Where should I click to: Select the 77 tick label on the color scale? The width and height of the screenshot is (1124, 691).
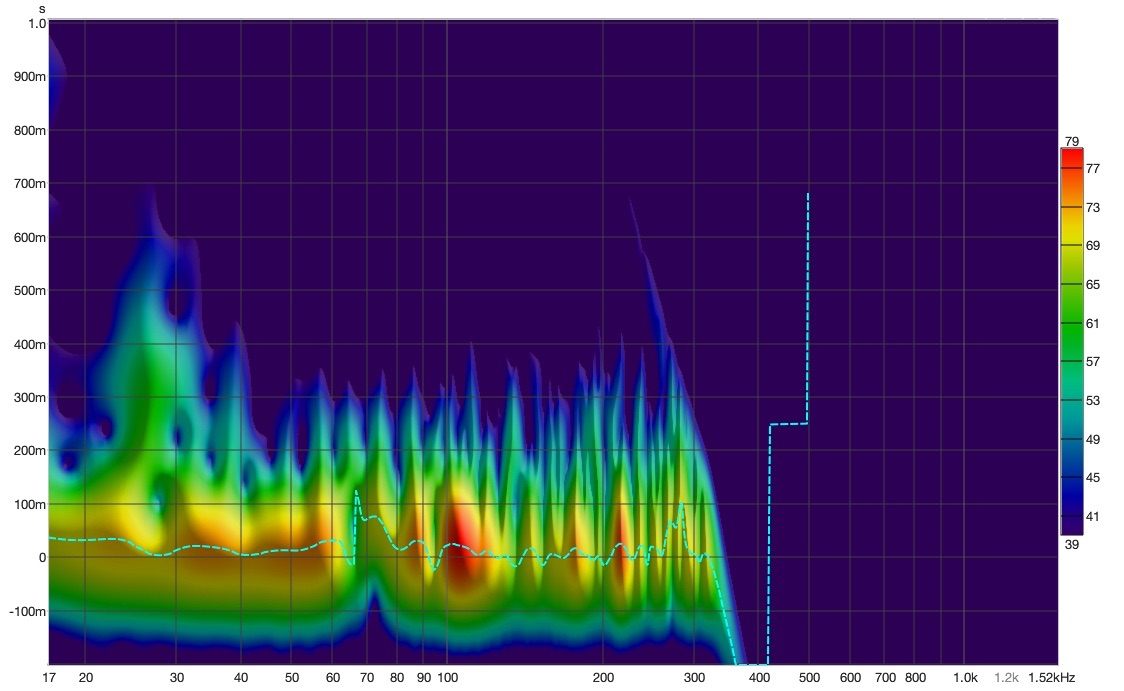pos(1092,169)
